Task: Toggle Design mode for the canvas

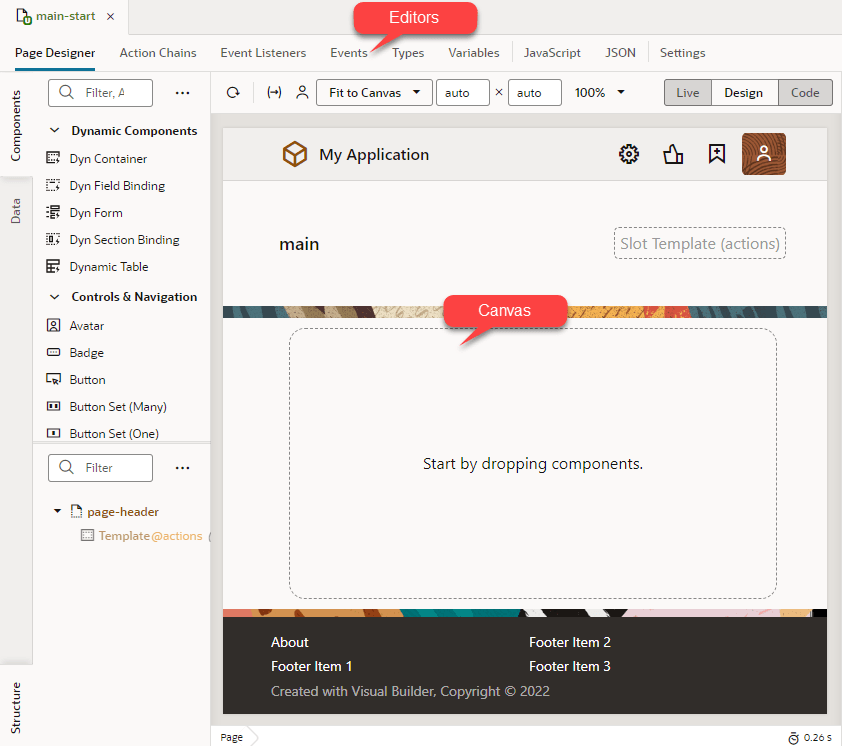Action: tap(744, 92)
